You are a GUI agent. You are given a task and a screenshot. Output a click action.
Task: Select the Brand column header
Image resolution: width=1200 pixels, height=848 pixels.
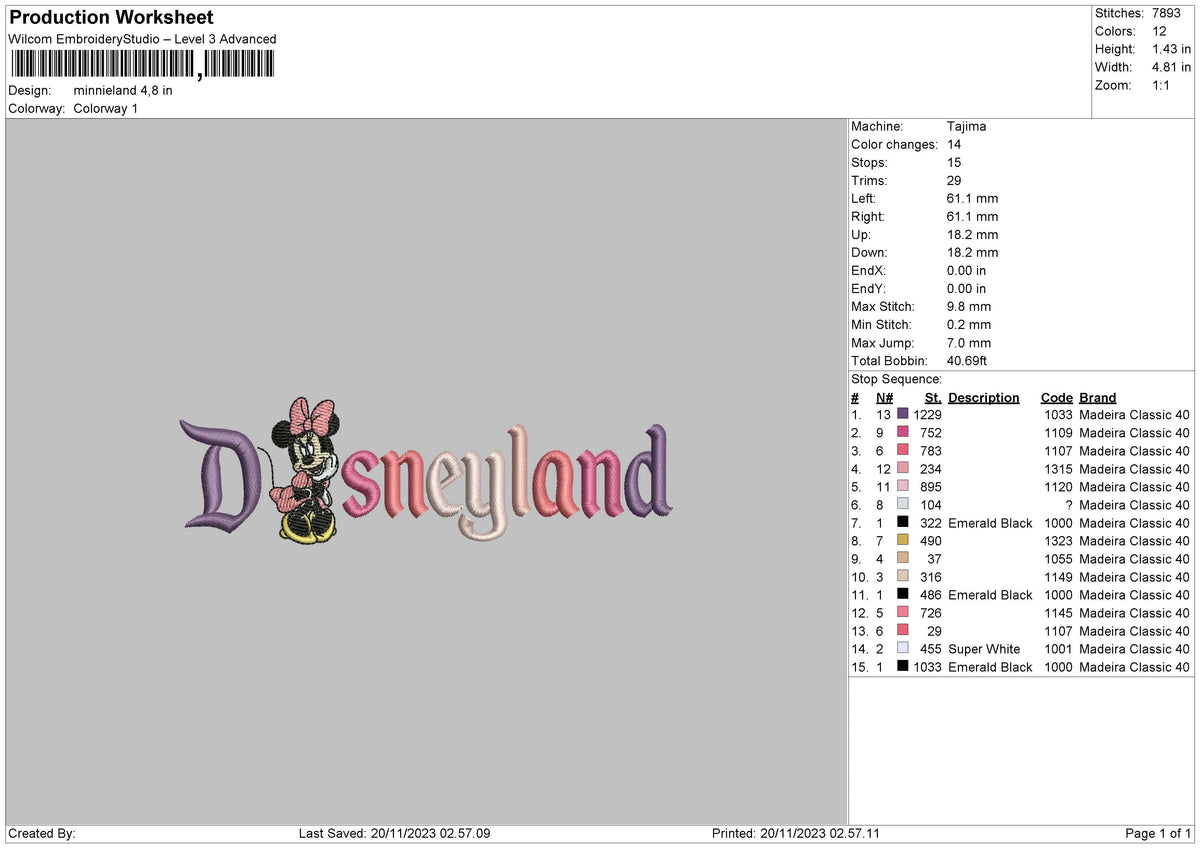[x=1097, y=397]
